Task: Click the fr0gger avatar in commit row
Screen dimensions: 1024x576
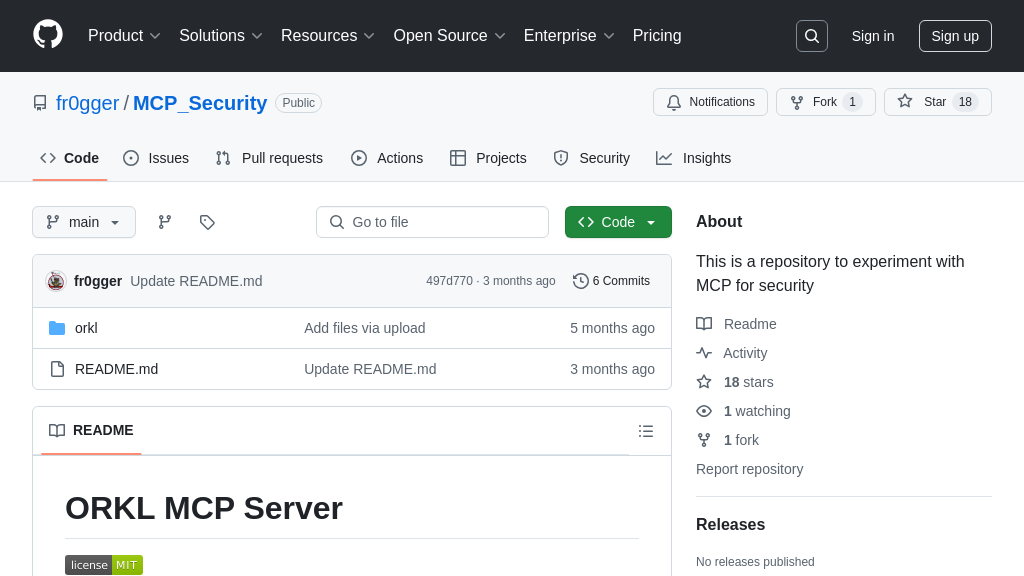Action: (x=56, y=281)
